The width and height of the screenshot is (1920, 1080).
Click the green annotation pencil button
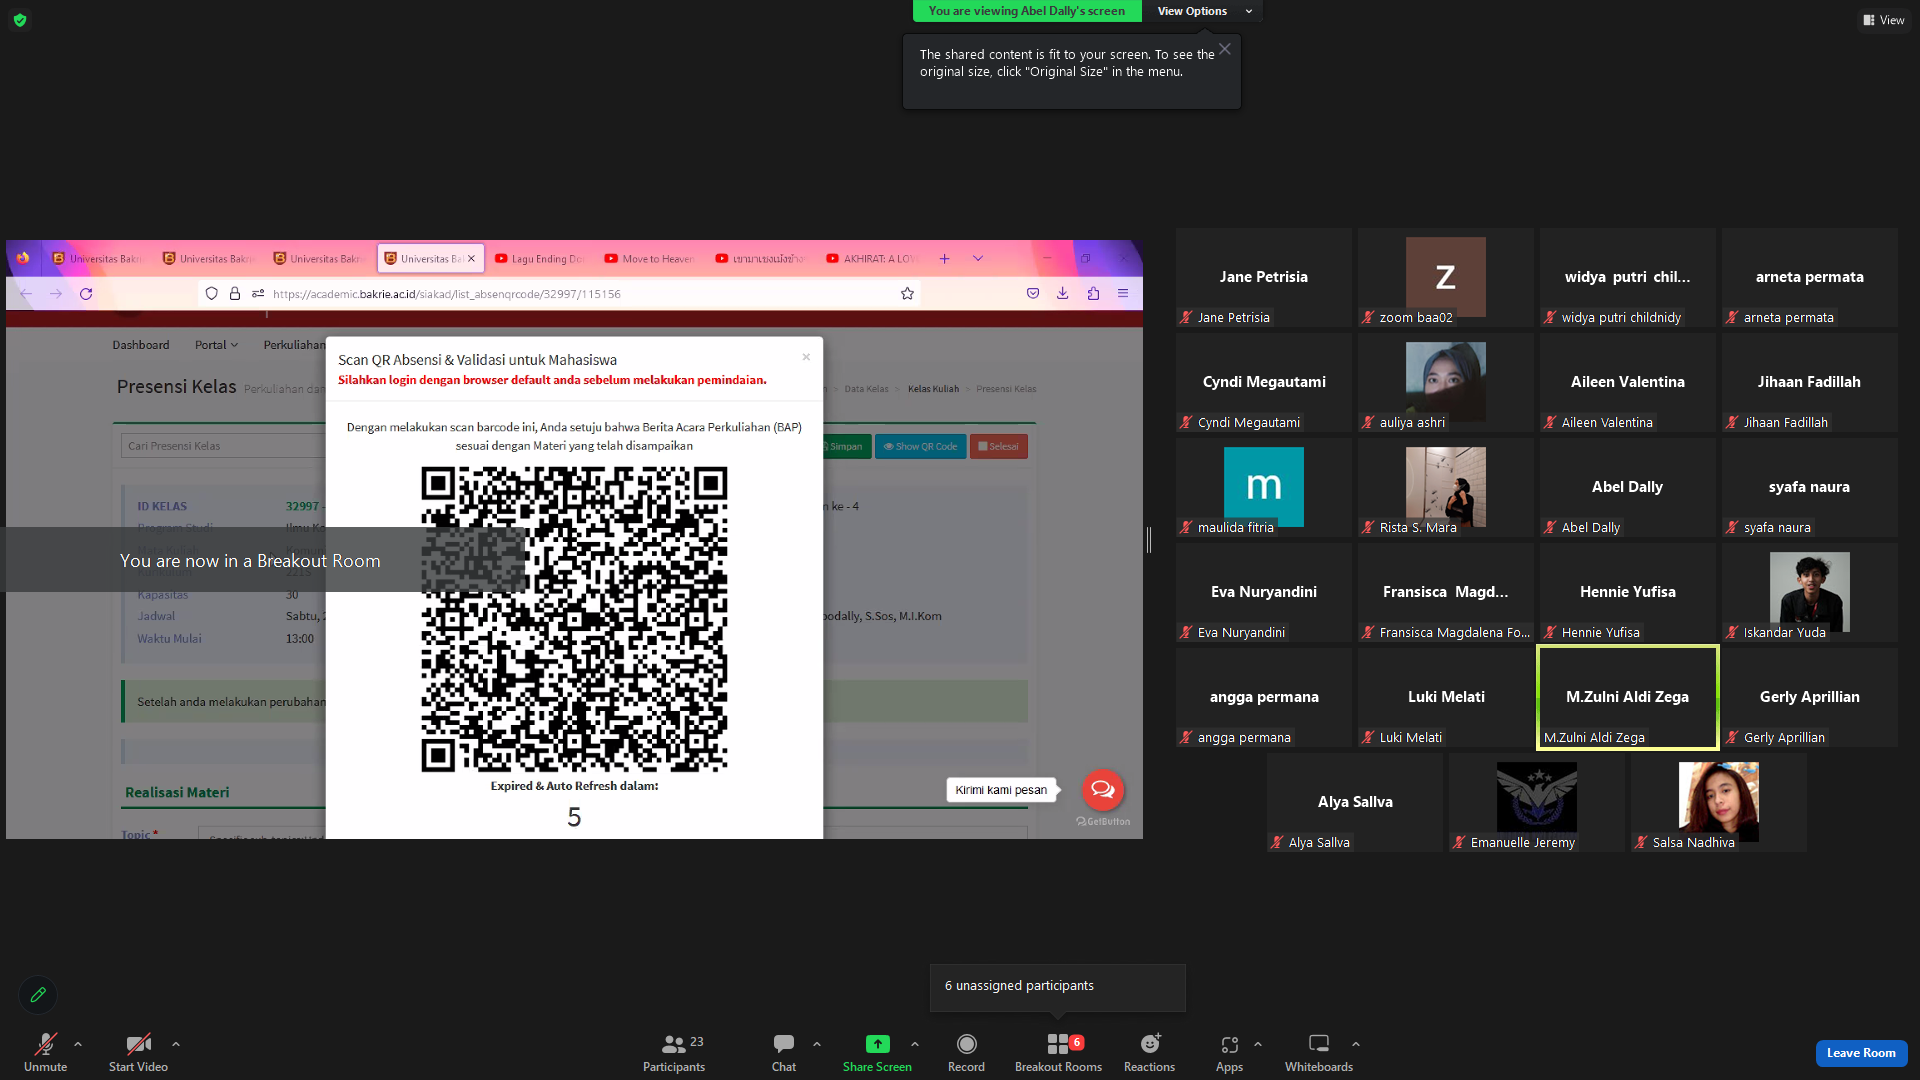(x=38, y=995)
